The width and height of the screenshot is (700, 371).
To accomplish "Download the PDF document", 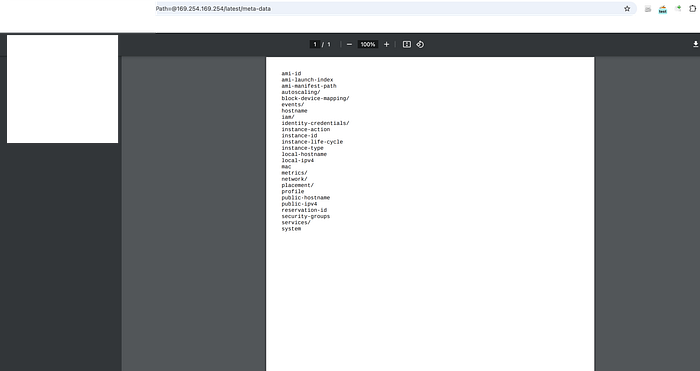I will coord(696,44).
